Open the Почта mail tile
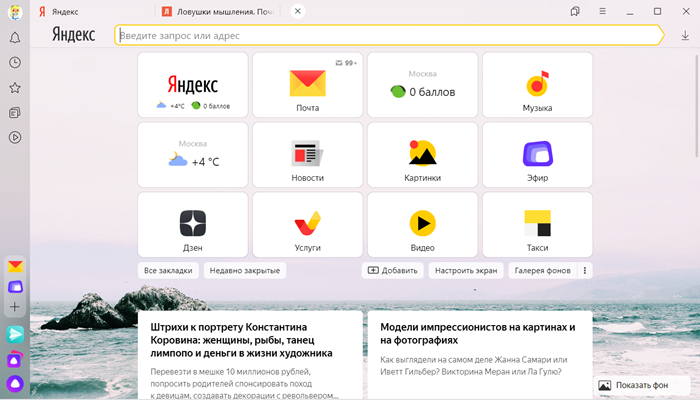 point(308,85)
